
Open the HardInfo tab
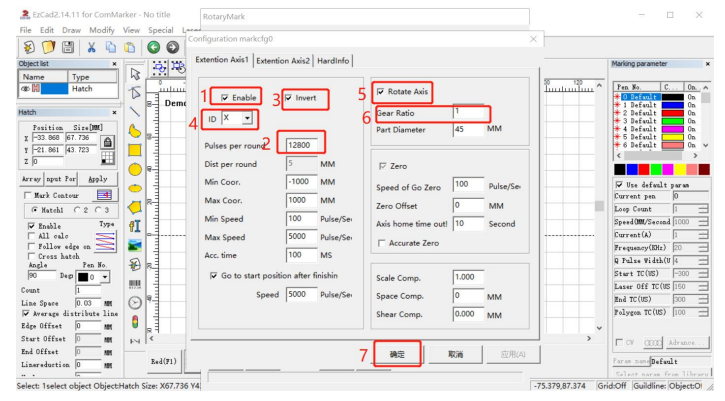tap(333, 60)
